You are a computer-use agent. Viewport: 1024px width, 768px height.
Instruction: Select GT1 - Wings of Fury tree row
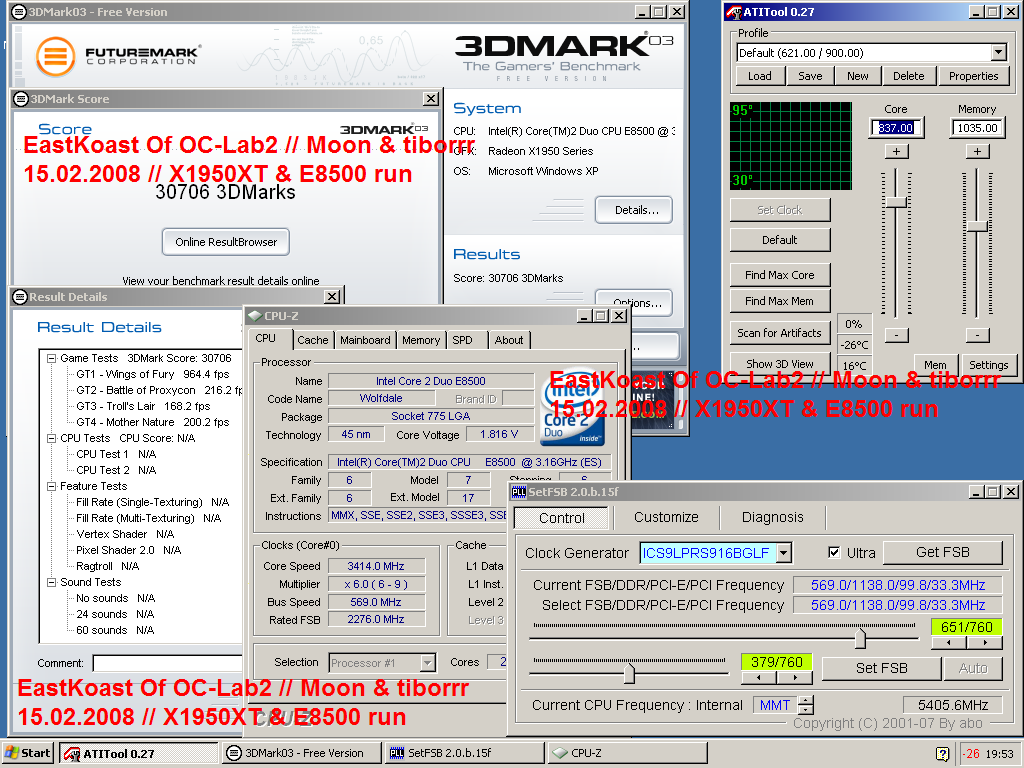click(x=153, y=374)
